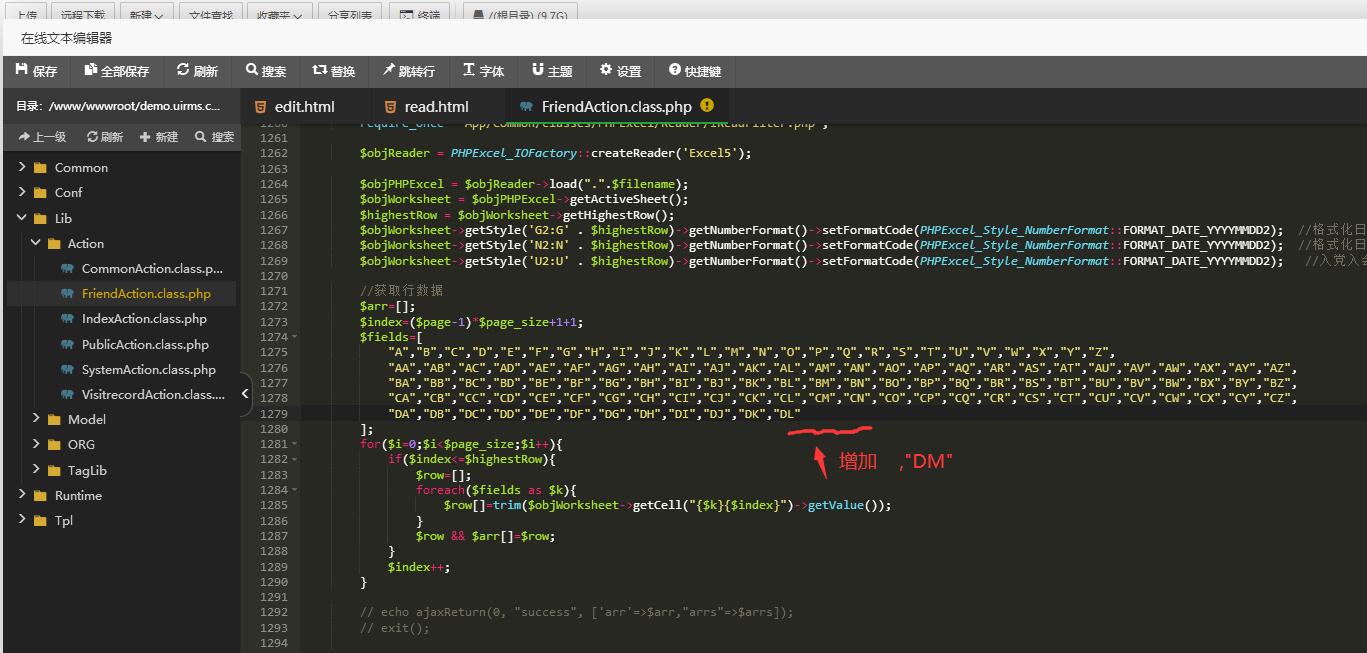Expand the Conf folder chevron
The width and height of the screenshot is (1367, 653).
(x=22, y=192)
